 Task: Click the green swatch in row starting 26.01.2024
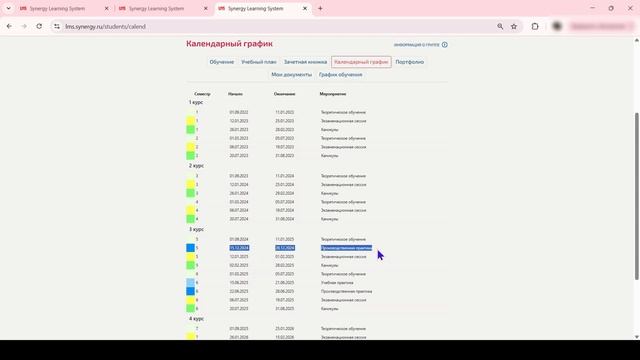click(x=191, y=193)
